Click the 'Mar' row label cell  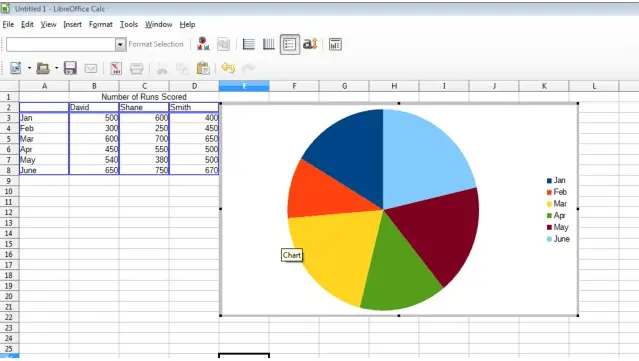44,139
